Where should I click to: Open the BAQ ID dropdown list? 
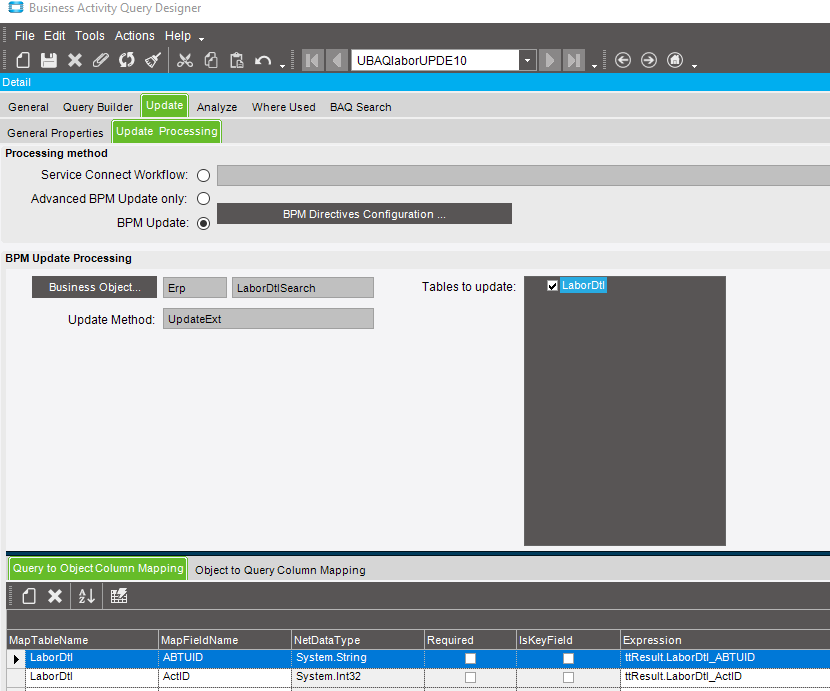[527, 60]
